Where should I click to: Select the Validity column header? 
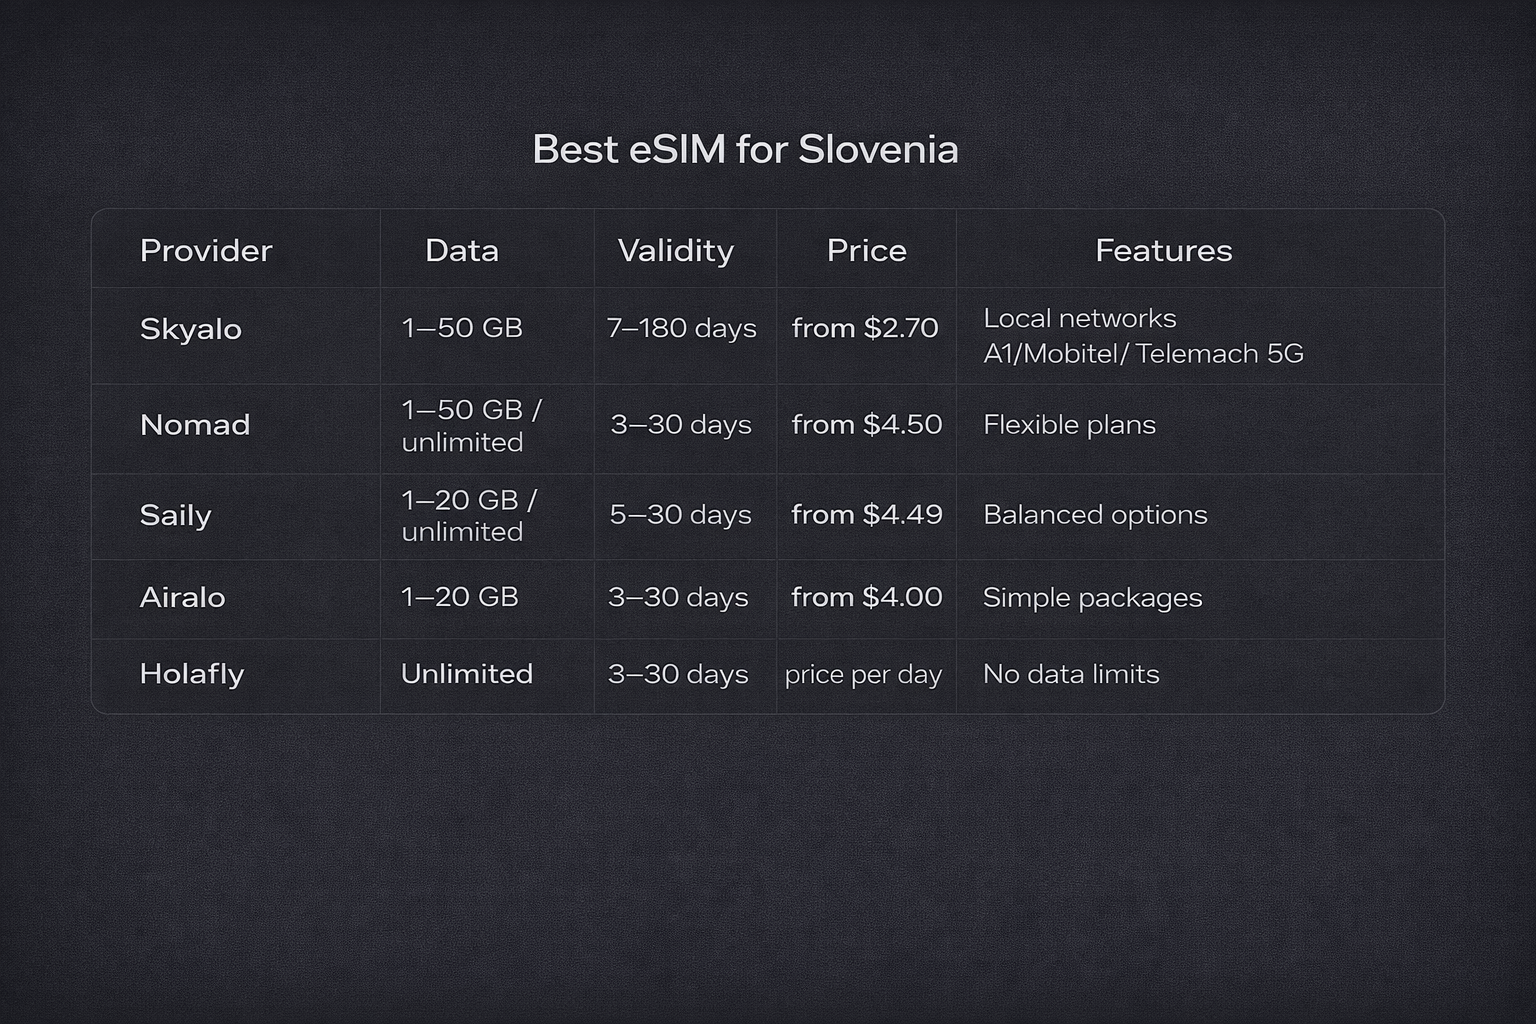(x=675, y=250)
